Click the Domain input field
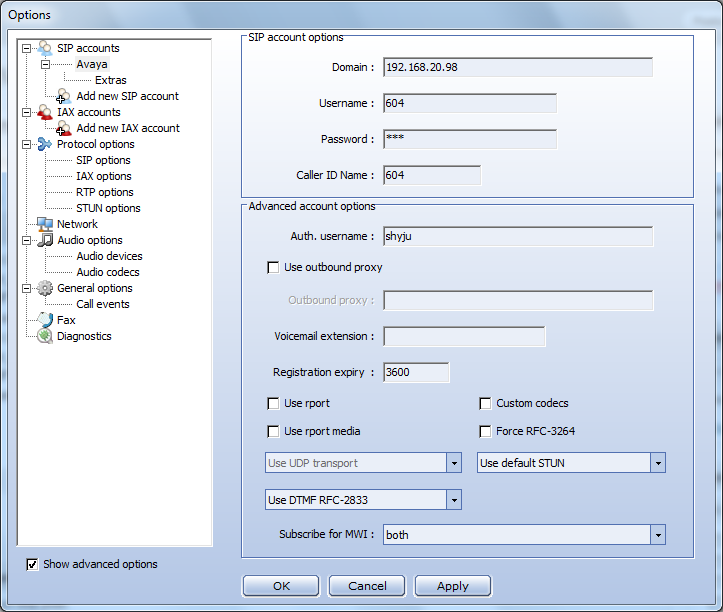Image resolution: width=723 pixels, height=612 pixels. [x=518, y=67]
